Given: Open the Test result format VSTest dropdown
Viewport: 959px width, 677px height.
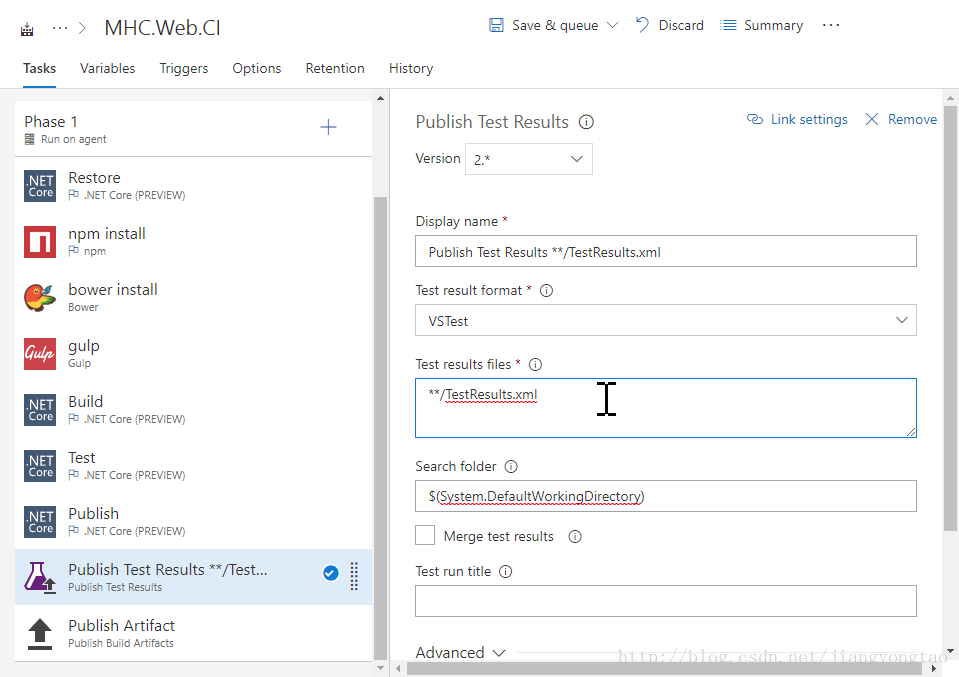Looking at the screenshot, I should tap(665, 320).
